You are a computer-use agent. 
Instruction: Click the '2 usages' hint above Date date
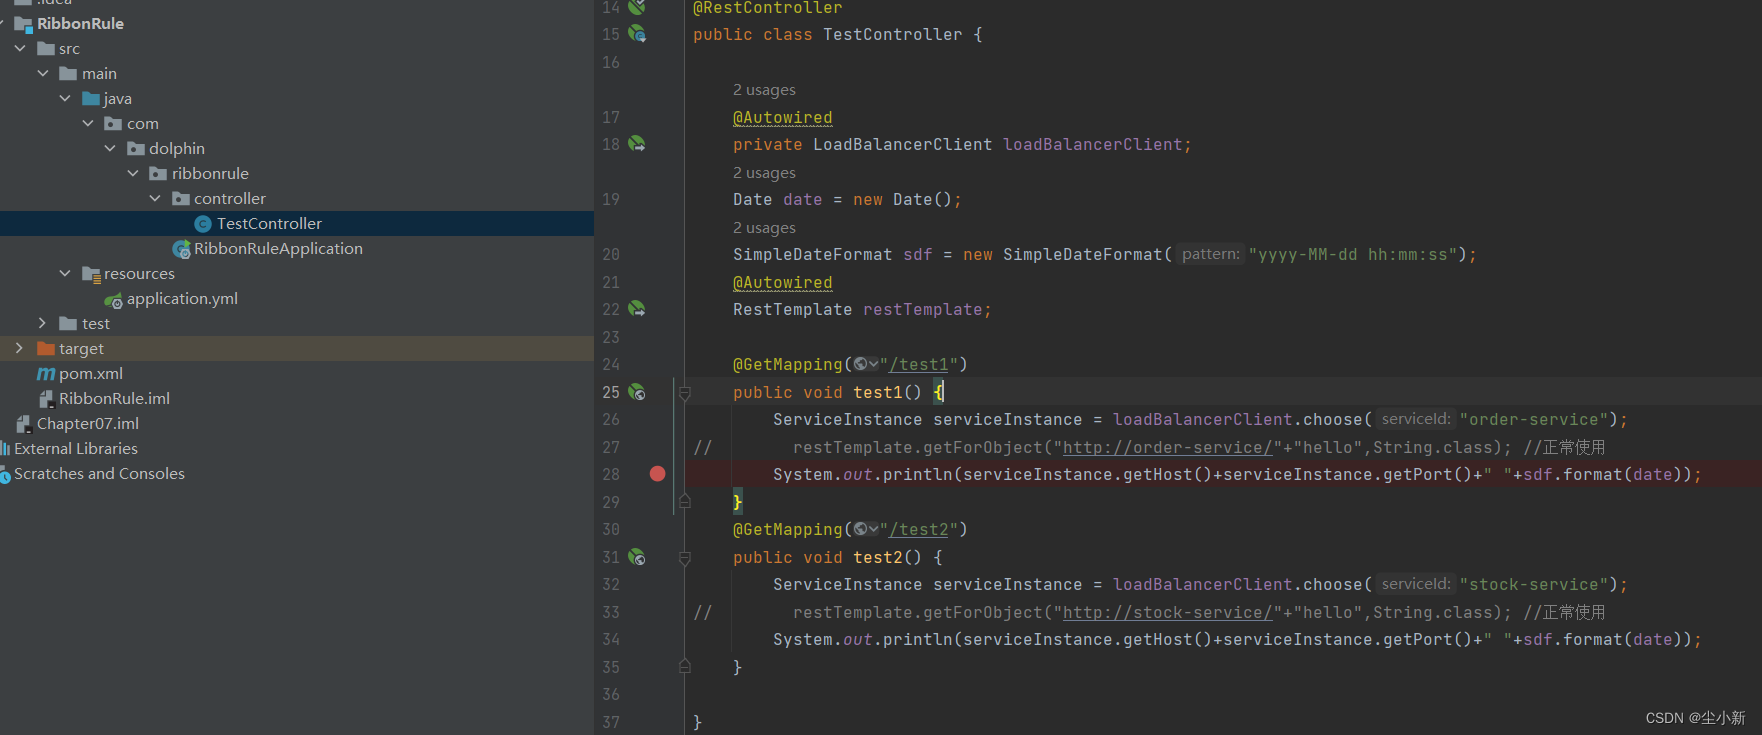764,173
